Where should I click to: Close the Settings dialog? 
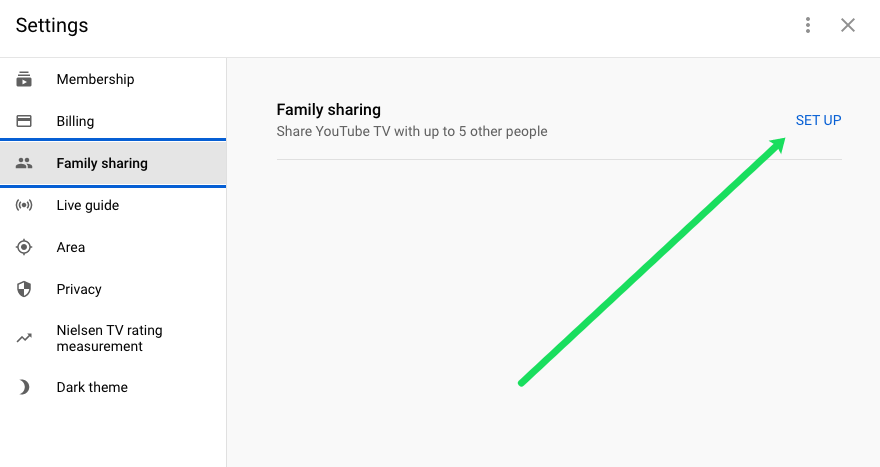pyautogui.click(x=847, y=25)
